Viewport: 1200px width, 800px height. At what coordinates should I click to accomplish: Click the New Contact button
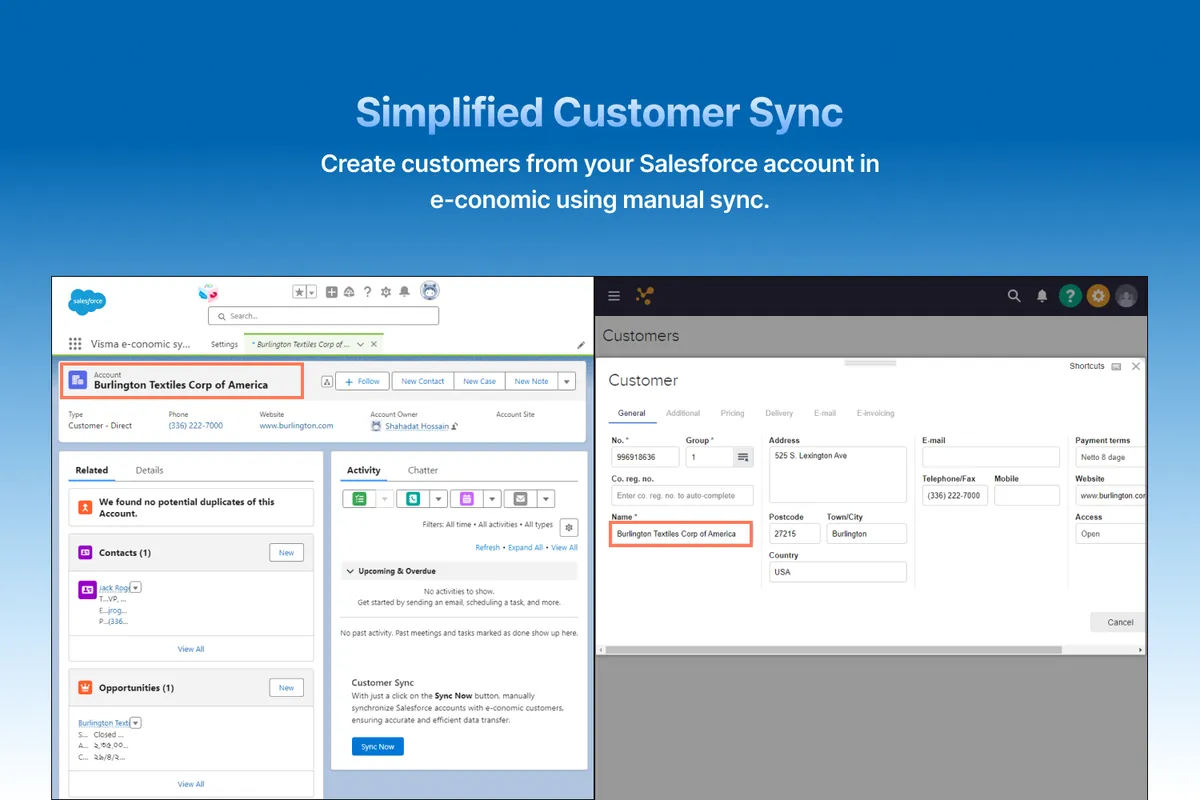(x=423, y=381)
